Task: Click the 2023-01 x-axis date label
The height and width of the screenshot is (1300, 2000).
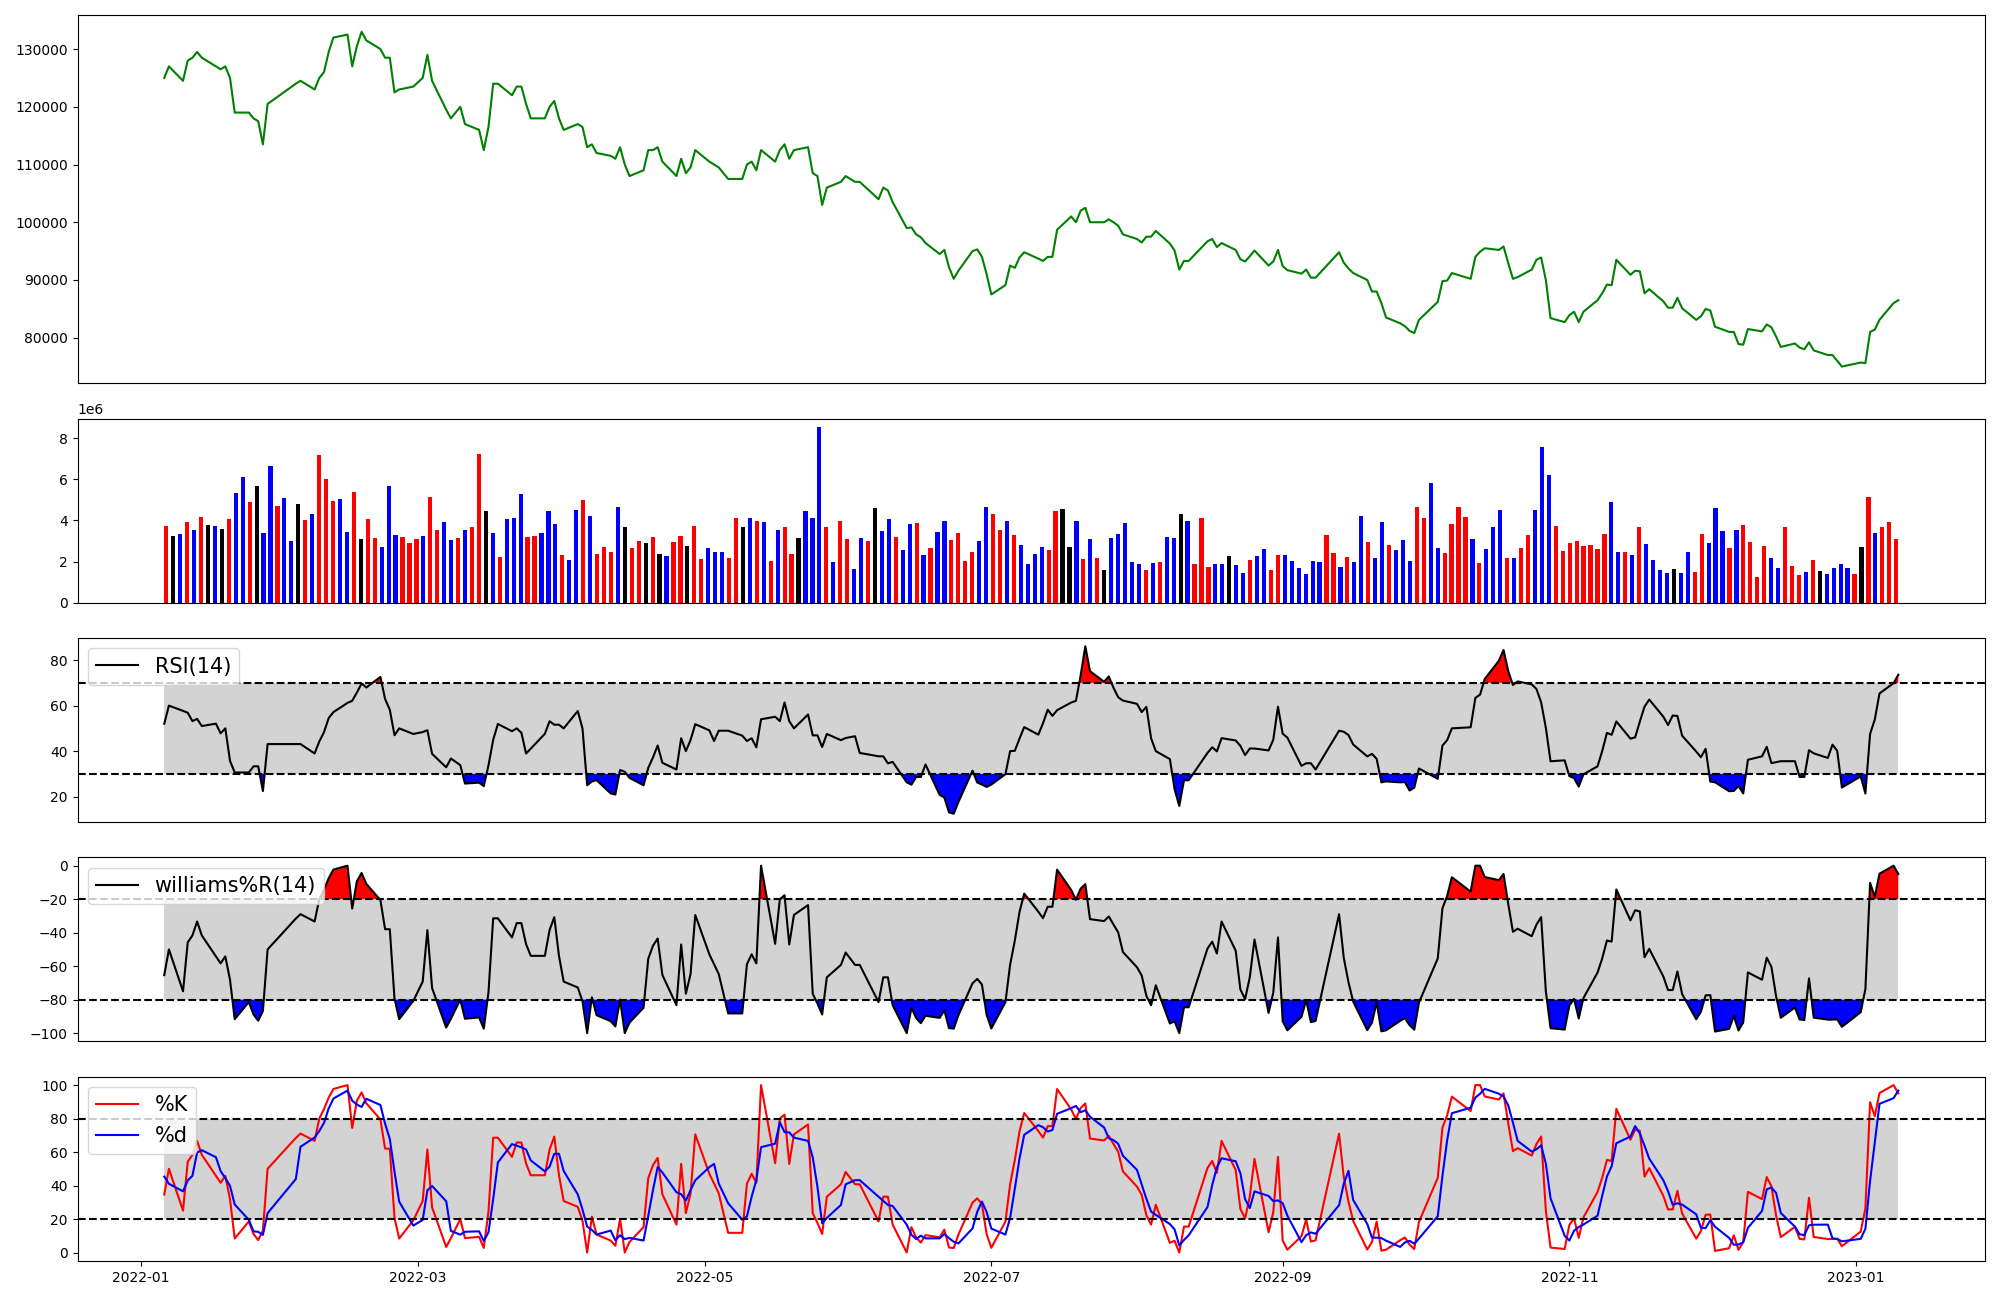Action: pyautogui.click(x=1856, y=1277)
